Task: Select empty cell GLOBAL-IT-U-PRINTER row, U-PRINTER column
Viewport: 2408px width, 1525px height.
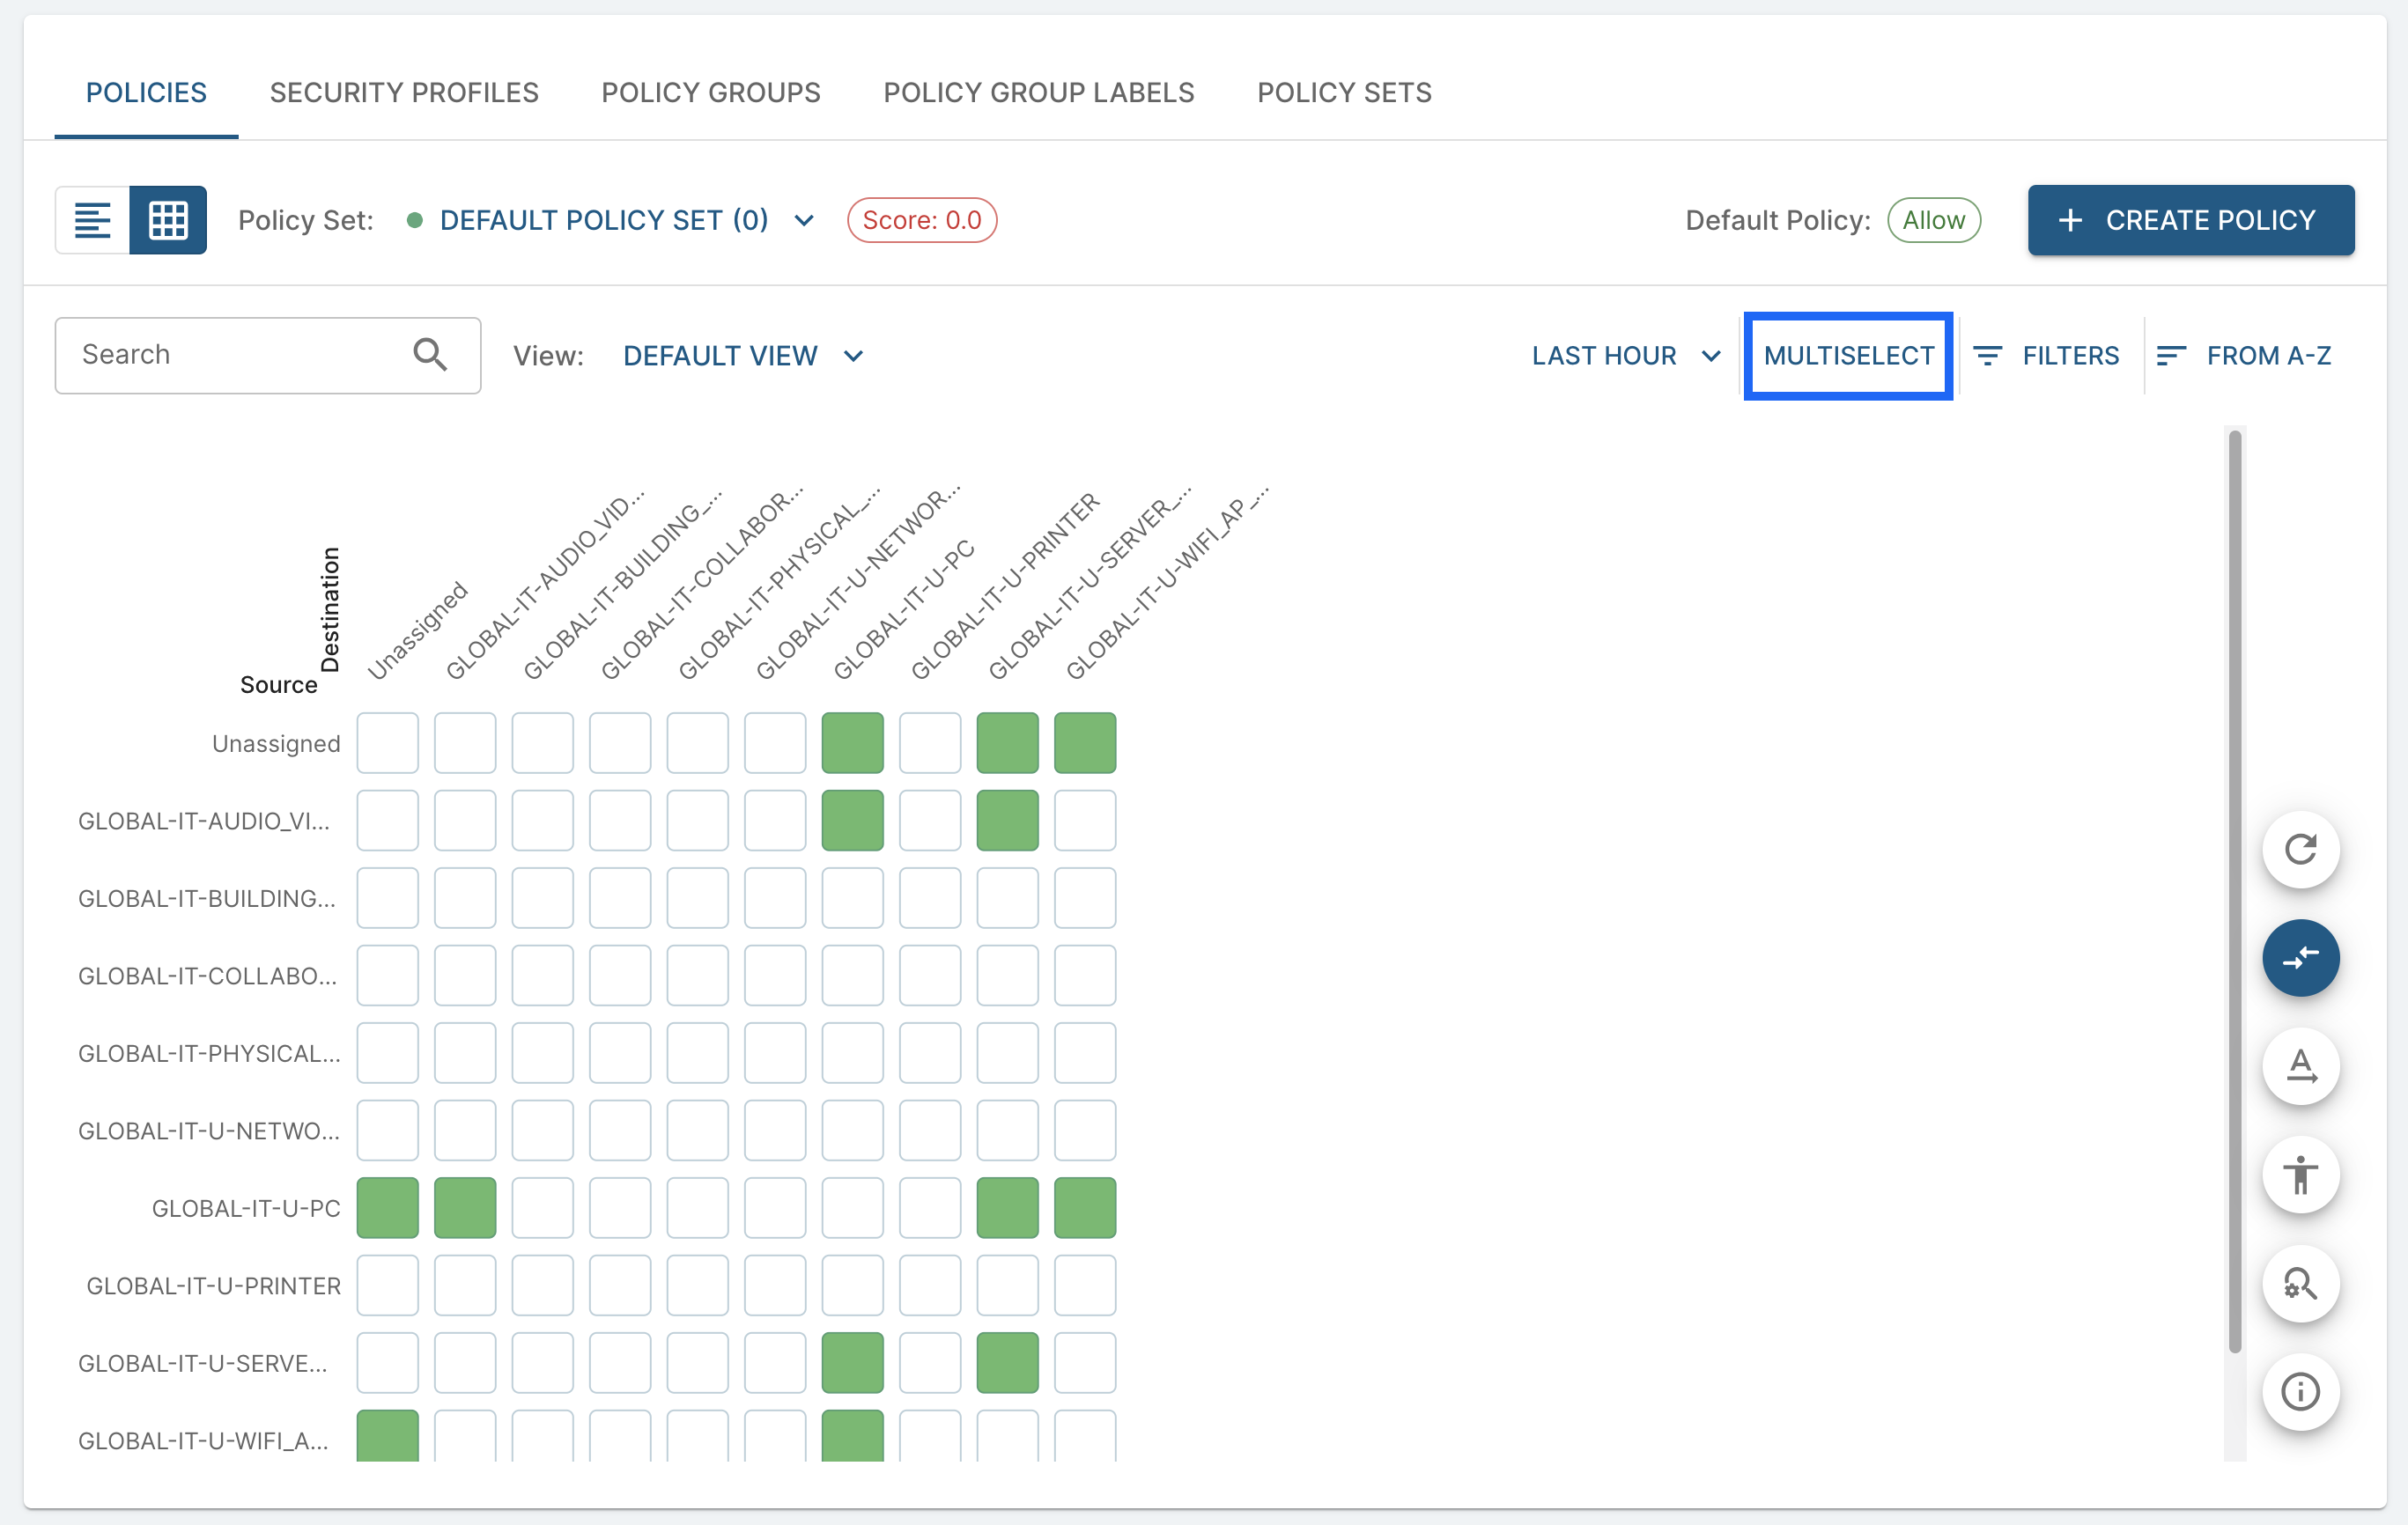Action: tap(930, 1285)
